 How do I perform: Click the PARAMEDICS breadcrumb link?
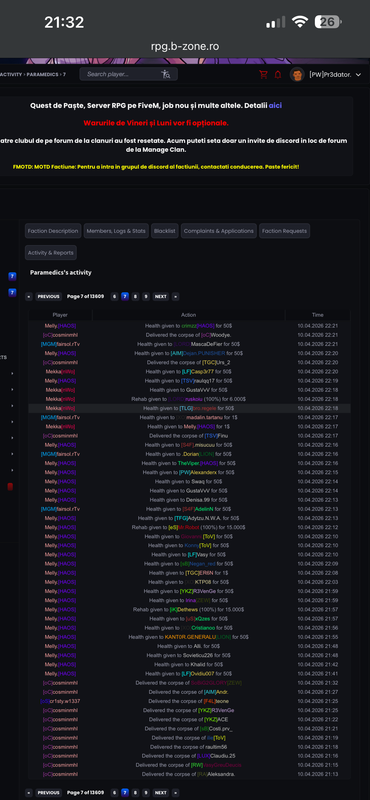click(x=43, y=74)
